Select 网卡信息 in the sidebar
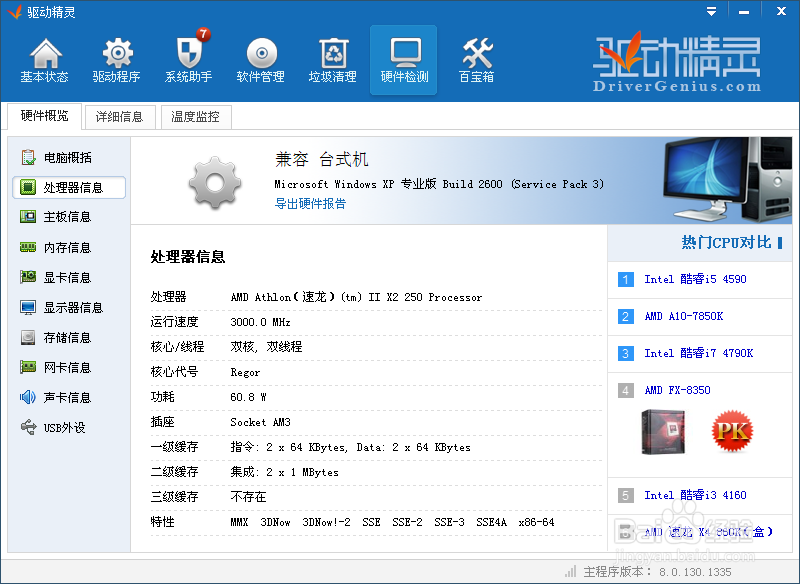 click(68, 367)
